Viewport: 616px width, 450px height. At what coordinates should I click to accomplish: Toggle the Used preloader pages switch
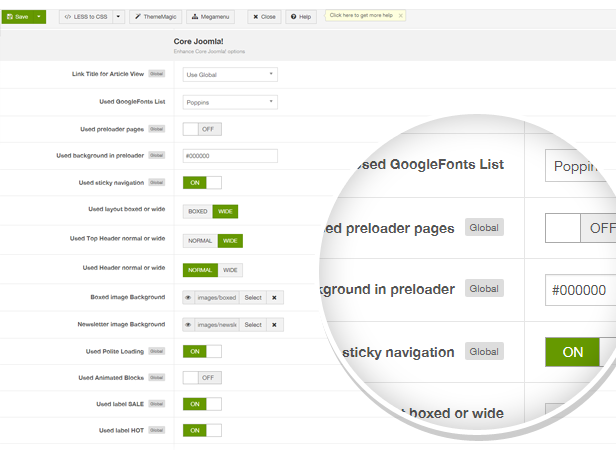[202, 129]
